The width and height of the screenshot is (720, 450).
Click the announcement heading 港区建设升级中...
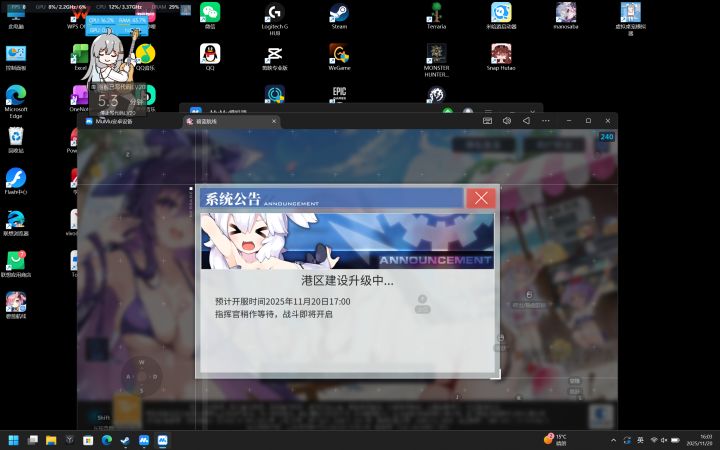click(x=347, y=281)
